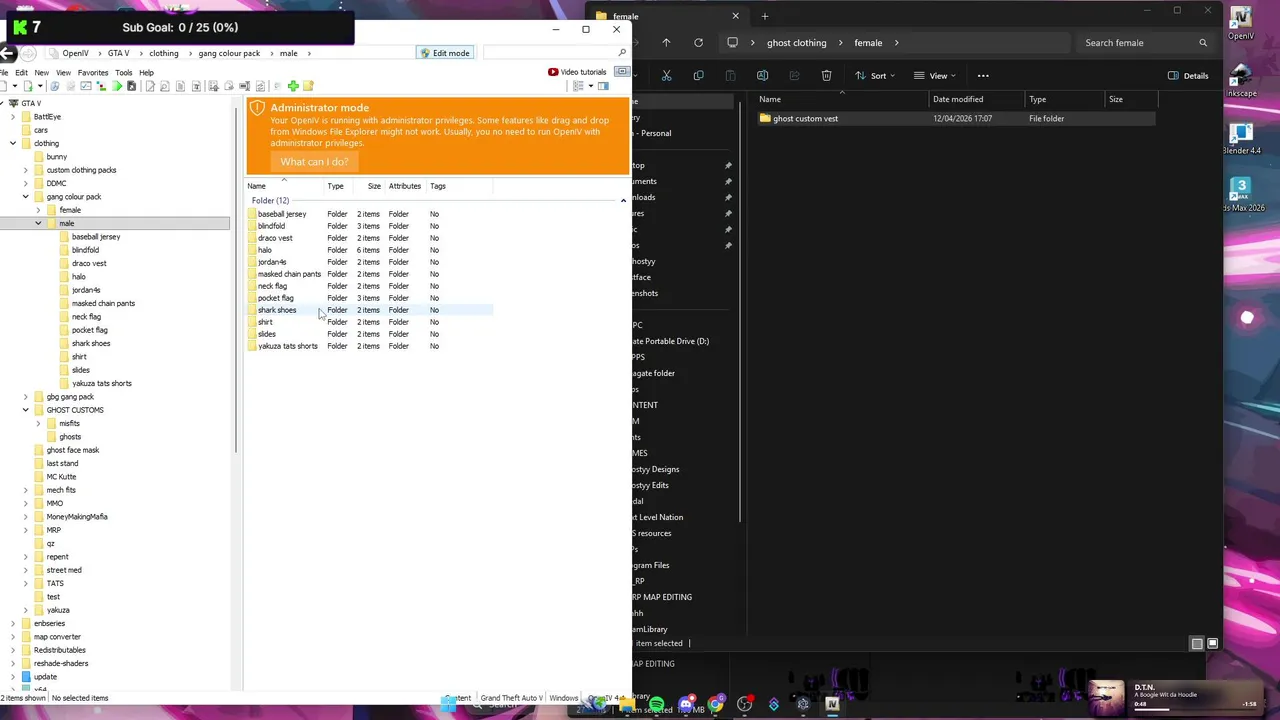
Task: Expand the custom clothing packs tree node
Action: (x=25, y=170)
